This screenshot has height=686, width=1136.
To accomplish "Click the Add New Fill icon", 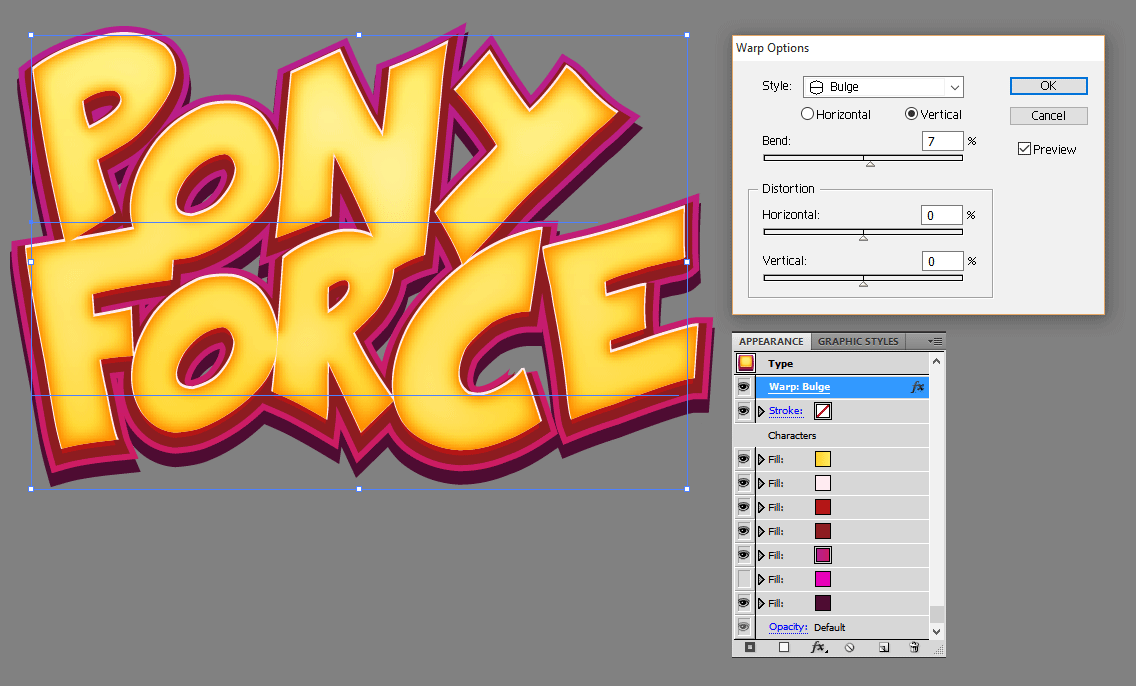I will click(784, 647).
